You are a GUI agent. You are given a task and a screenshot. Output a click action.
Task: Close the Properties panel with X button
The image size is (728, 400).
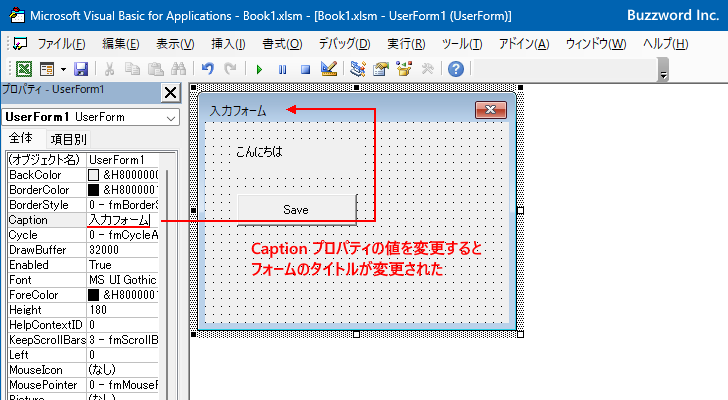[170, 92]
